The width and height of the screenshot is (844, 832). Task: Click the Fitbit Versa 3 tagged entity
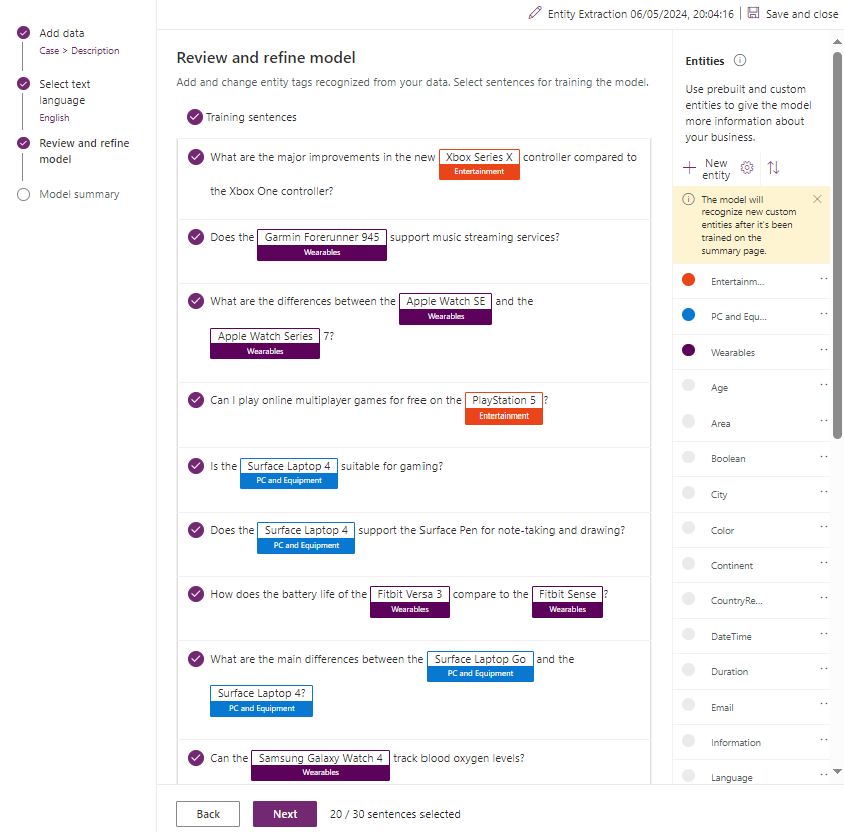point(410,602)
